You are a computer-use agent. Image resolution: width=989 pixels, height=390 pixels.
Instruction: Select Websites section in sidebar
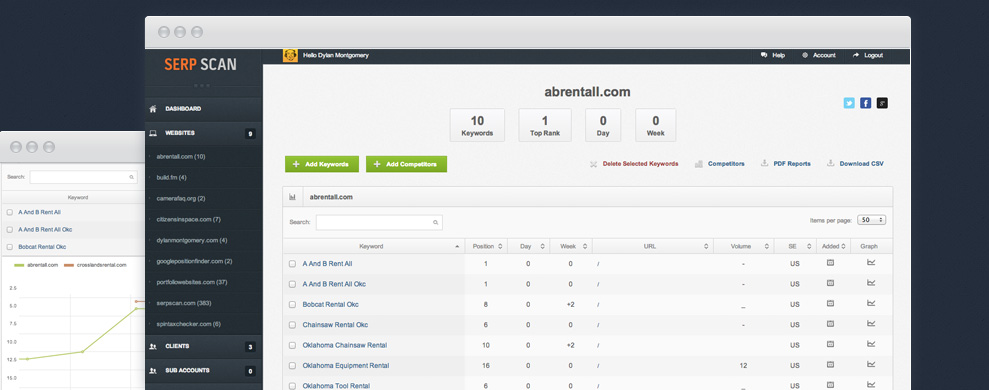[x=204, y=134]
